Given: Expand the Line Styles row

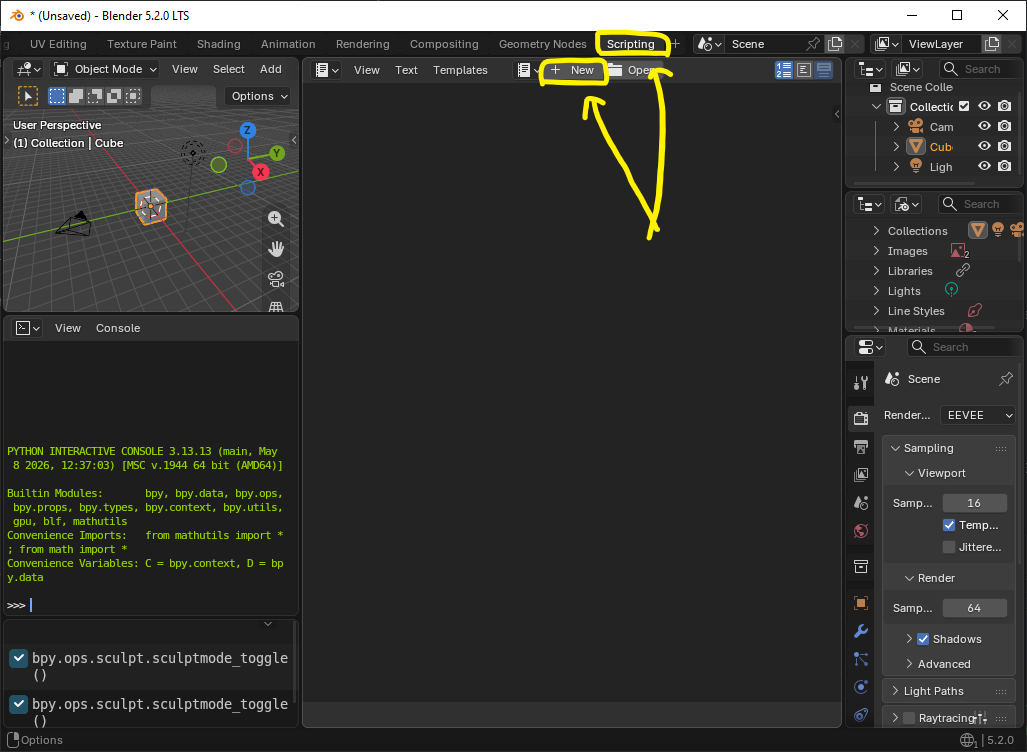Looking at the screenshot, I should click(876, 310).
